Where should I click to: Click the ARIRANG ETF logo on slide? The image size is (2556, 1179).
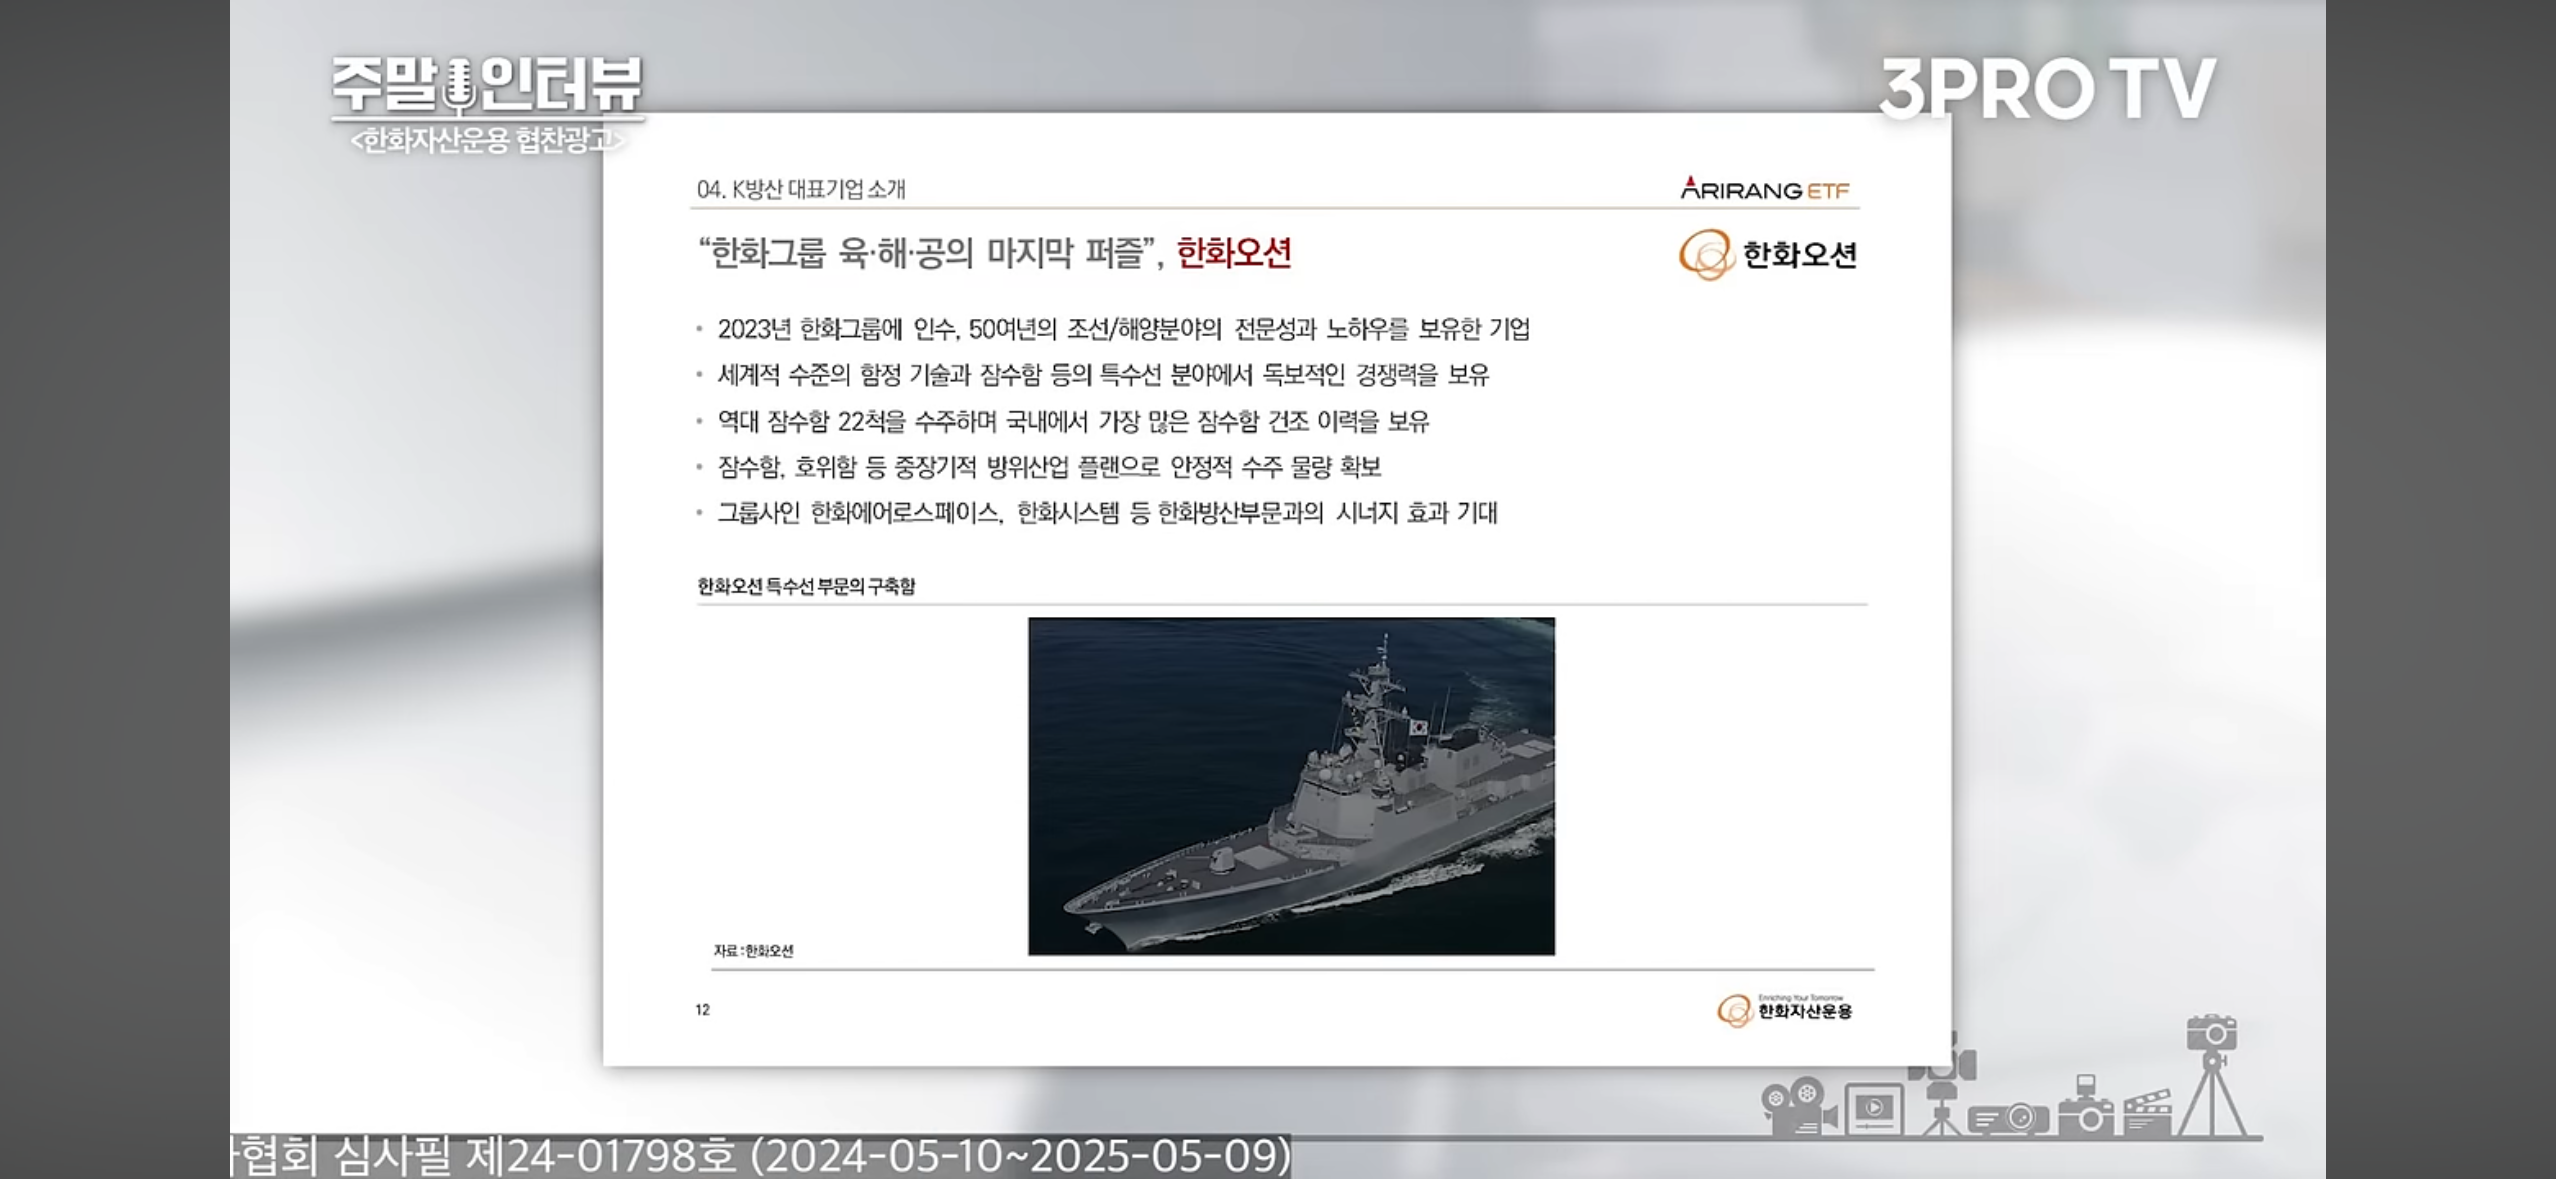coord(1765,188)
